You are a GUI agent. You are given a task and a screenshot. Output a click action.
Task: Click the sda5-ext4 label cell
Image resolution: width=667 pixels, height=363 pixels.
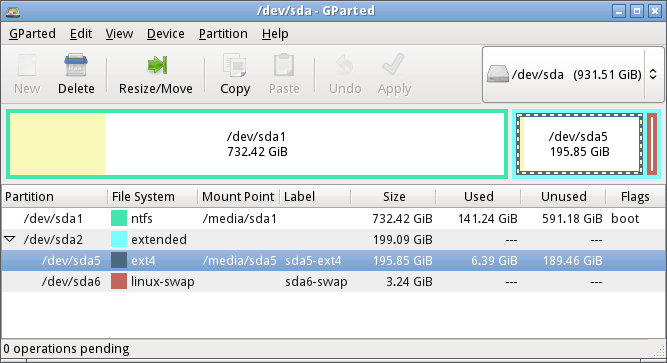[313, 260]
